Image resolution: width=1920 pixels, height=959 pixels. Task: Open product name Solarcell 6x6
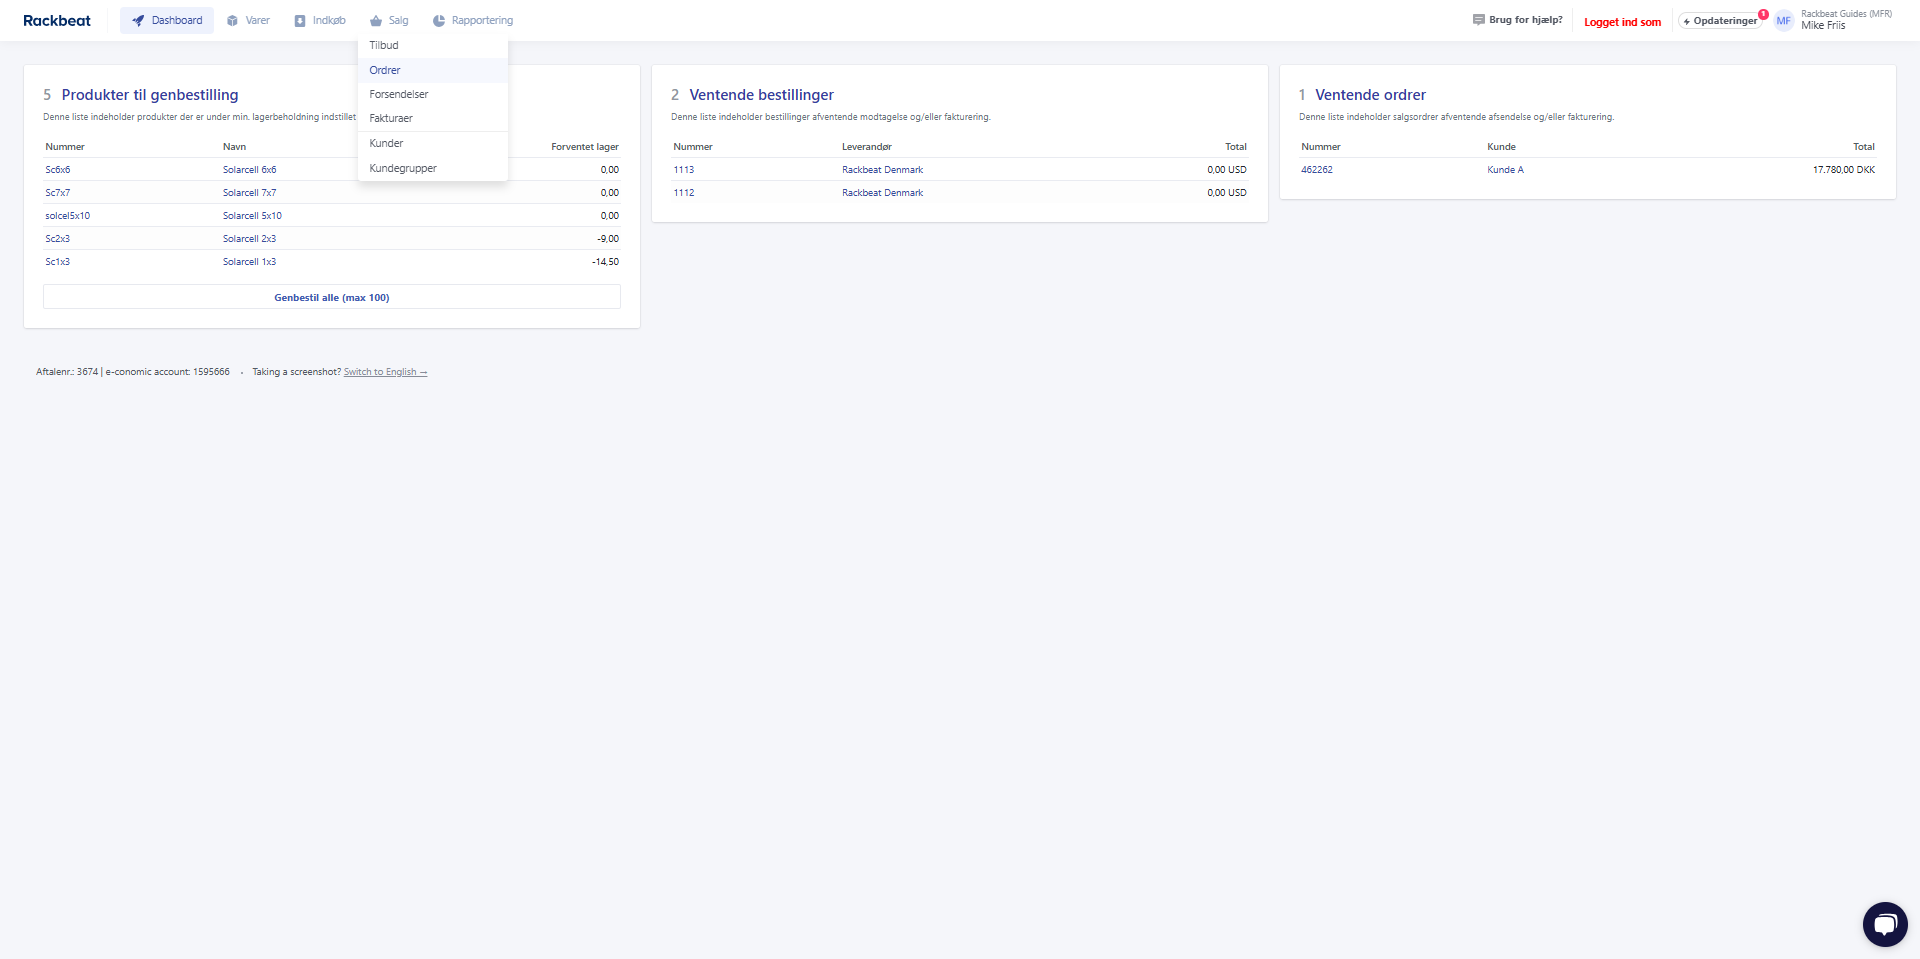(249, 170)
